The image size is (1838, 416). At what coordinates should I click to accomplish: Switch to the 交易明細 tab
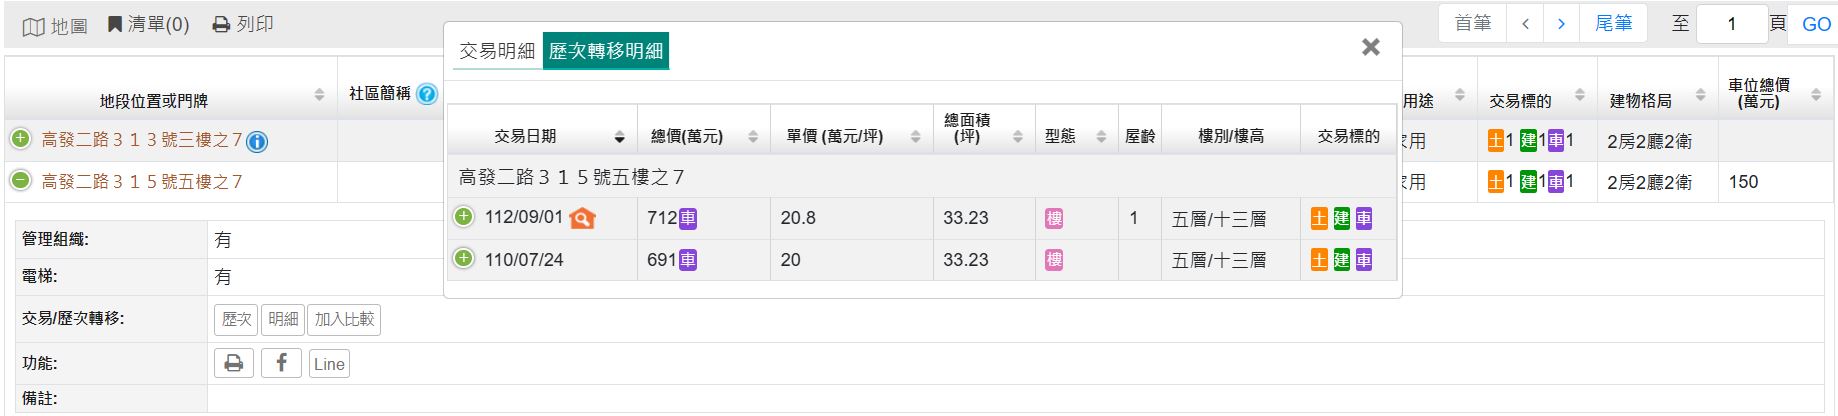(497, 51)
